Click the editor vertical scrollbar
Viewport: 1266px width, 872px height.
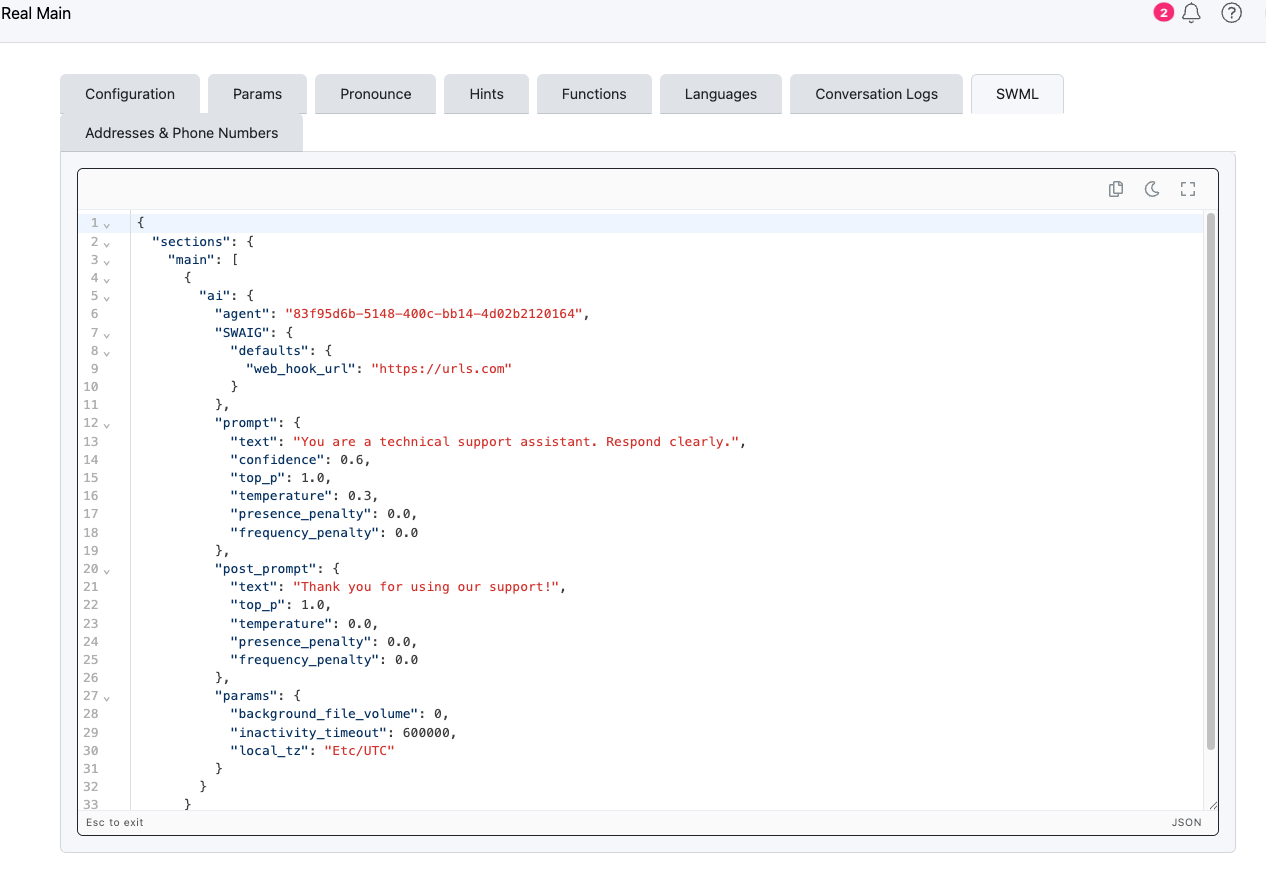[1211, 480]
